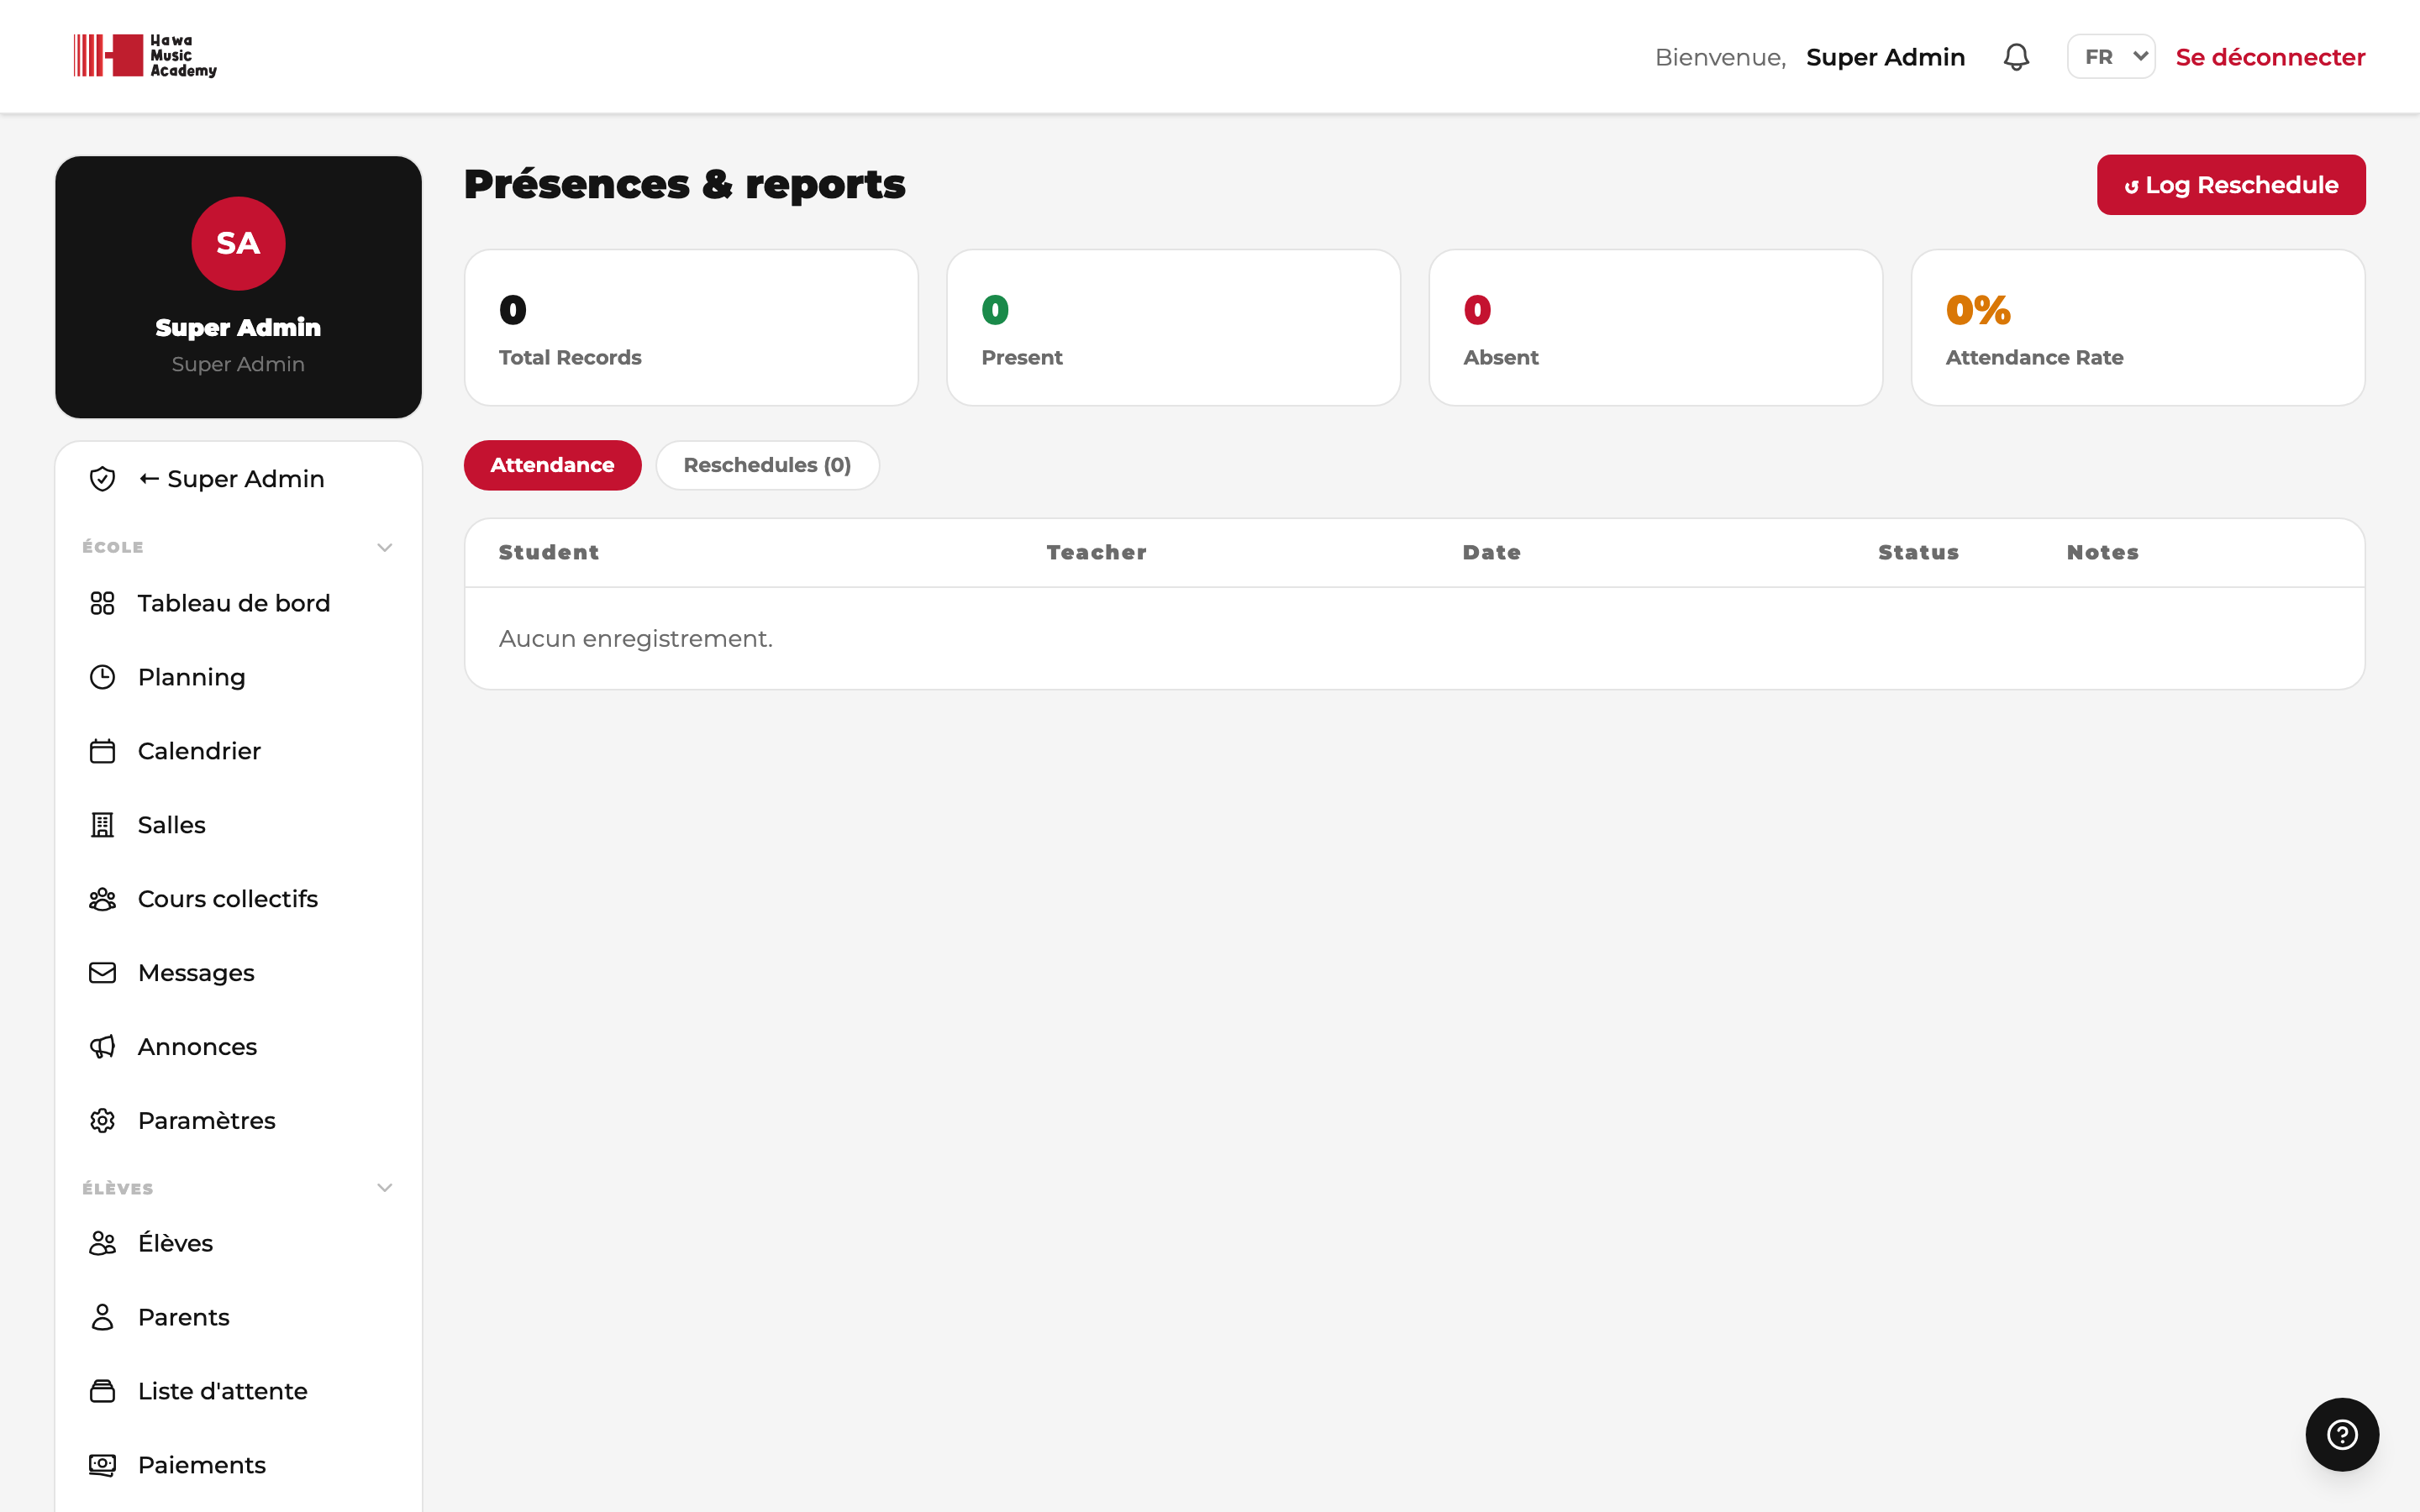Click the Notes column header
The image size is (2420, 1512).
(2102, 552)
